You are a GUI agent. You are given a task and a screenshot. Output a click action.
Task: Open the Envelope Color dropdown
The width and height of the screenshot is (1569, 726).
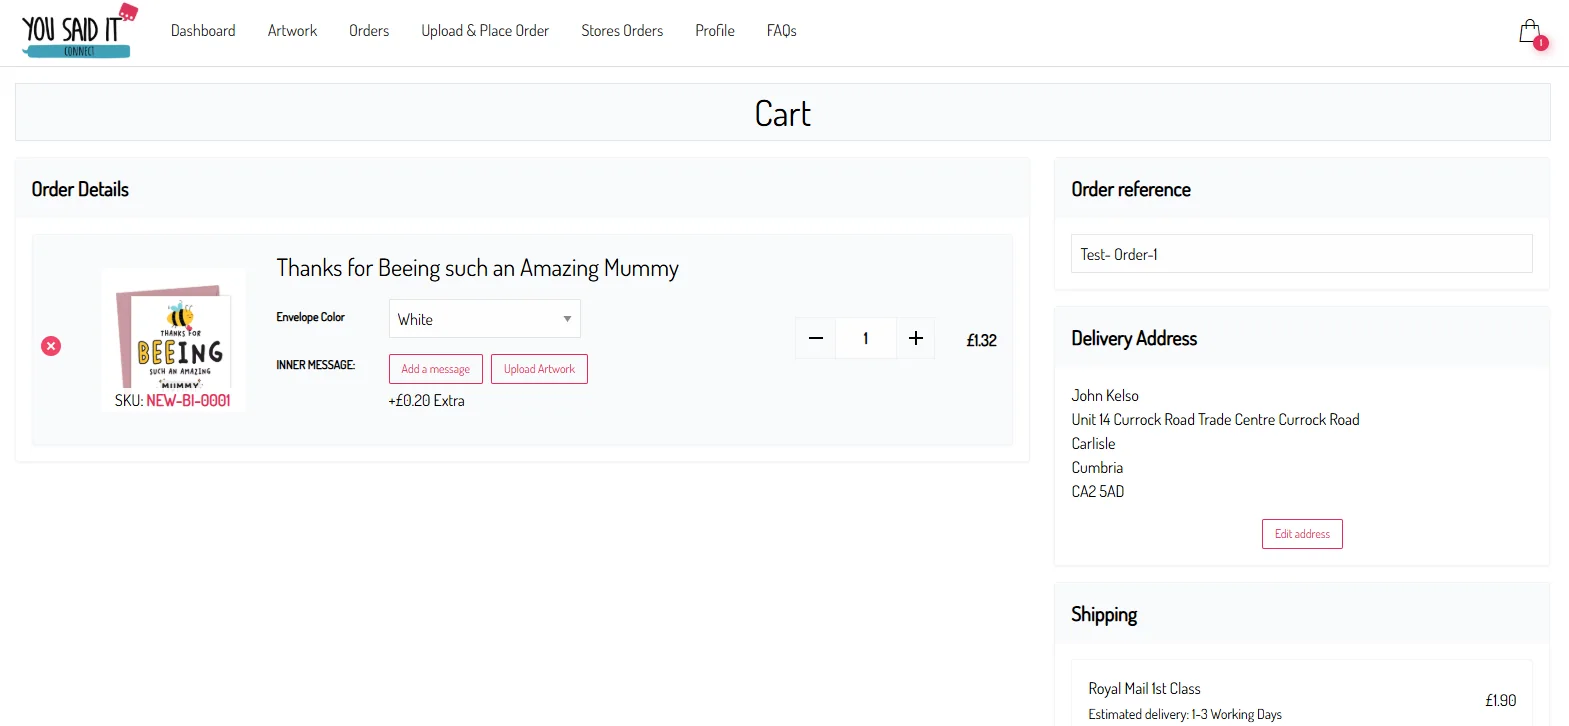[484, 319]
